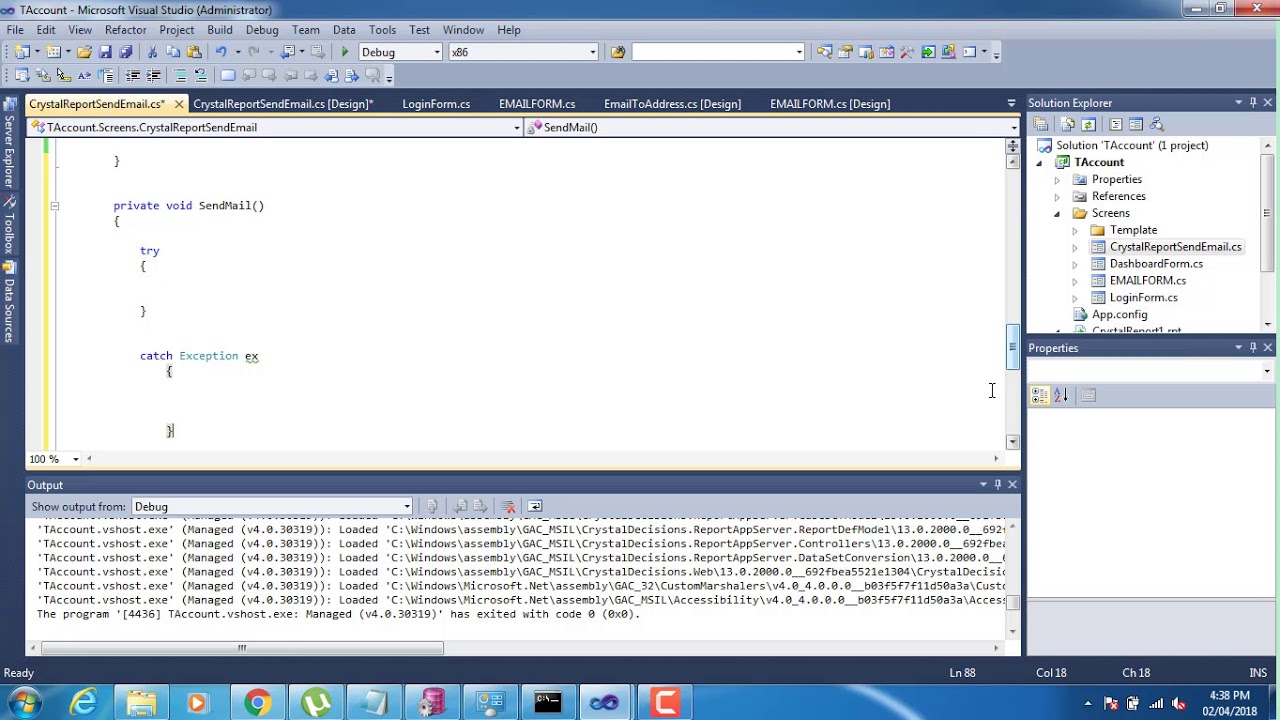Expand the Properties node in Solution Explorer
Screen dimensions: 1280x720
pyautogui.click(x=1057, y=179)
